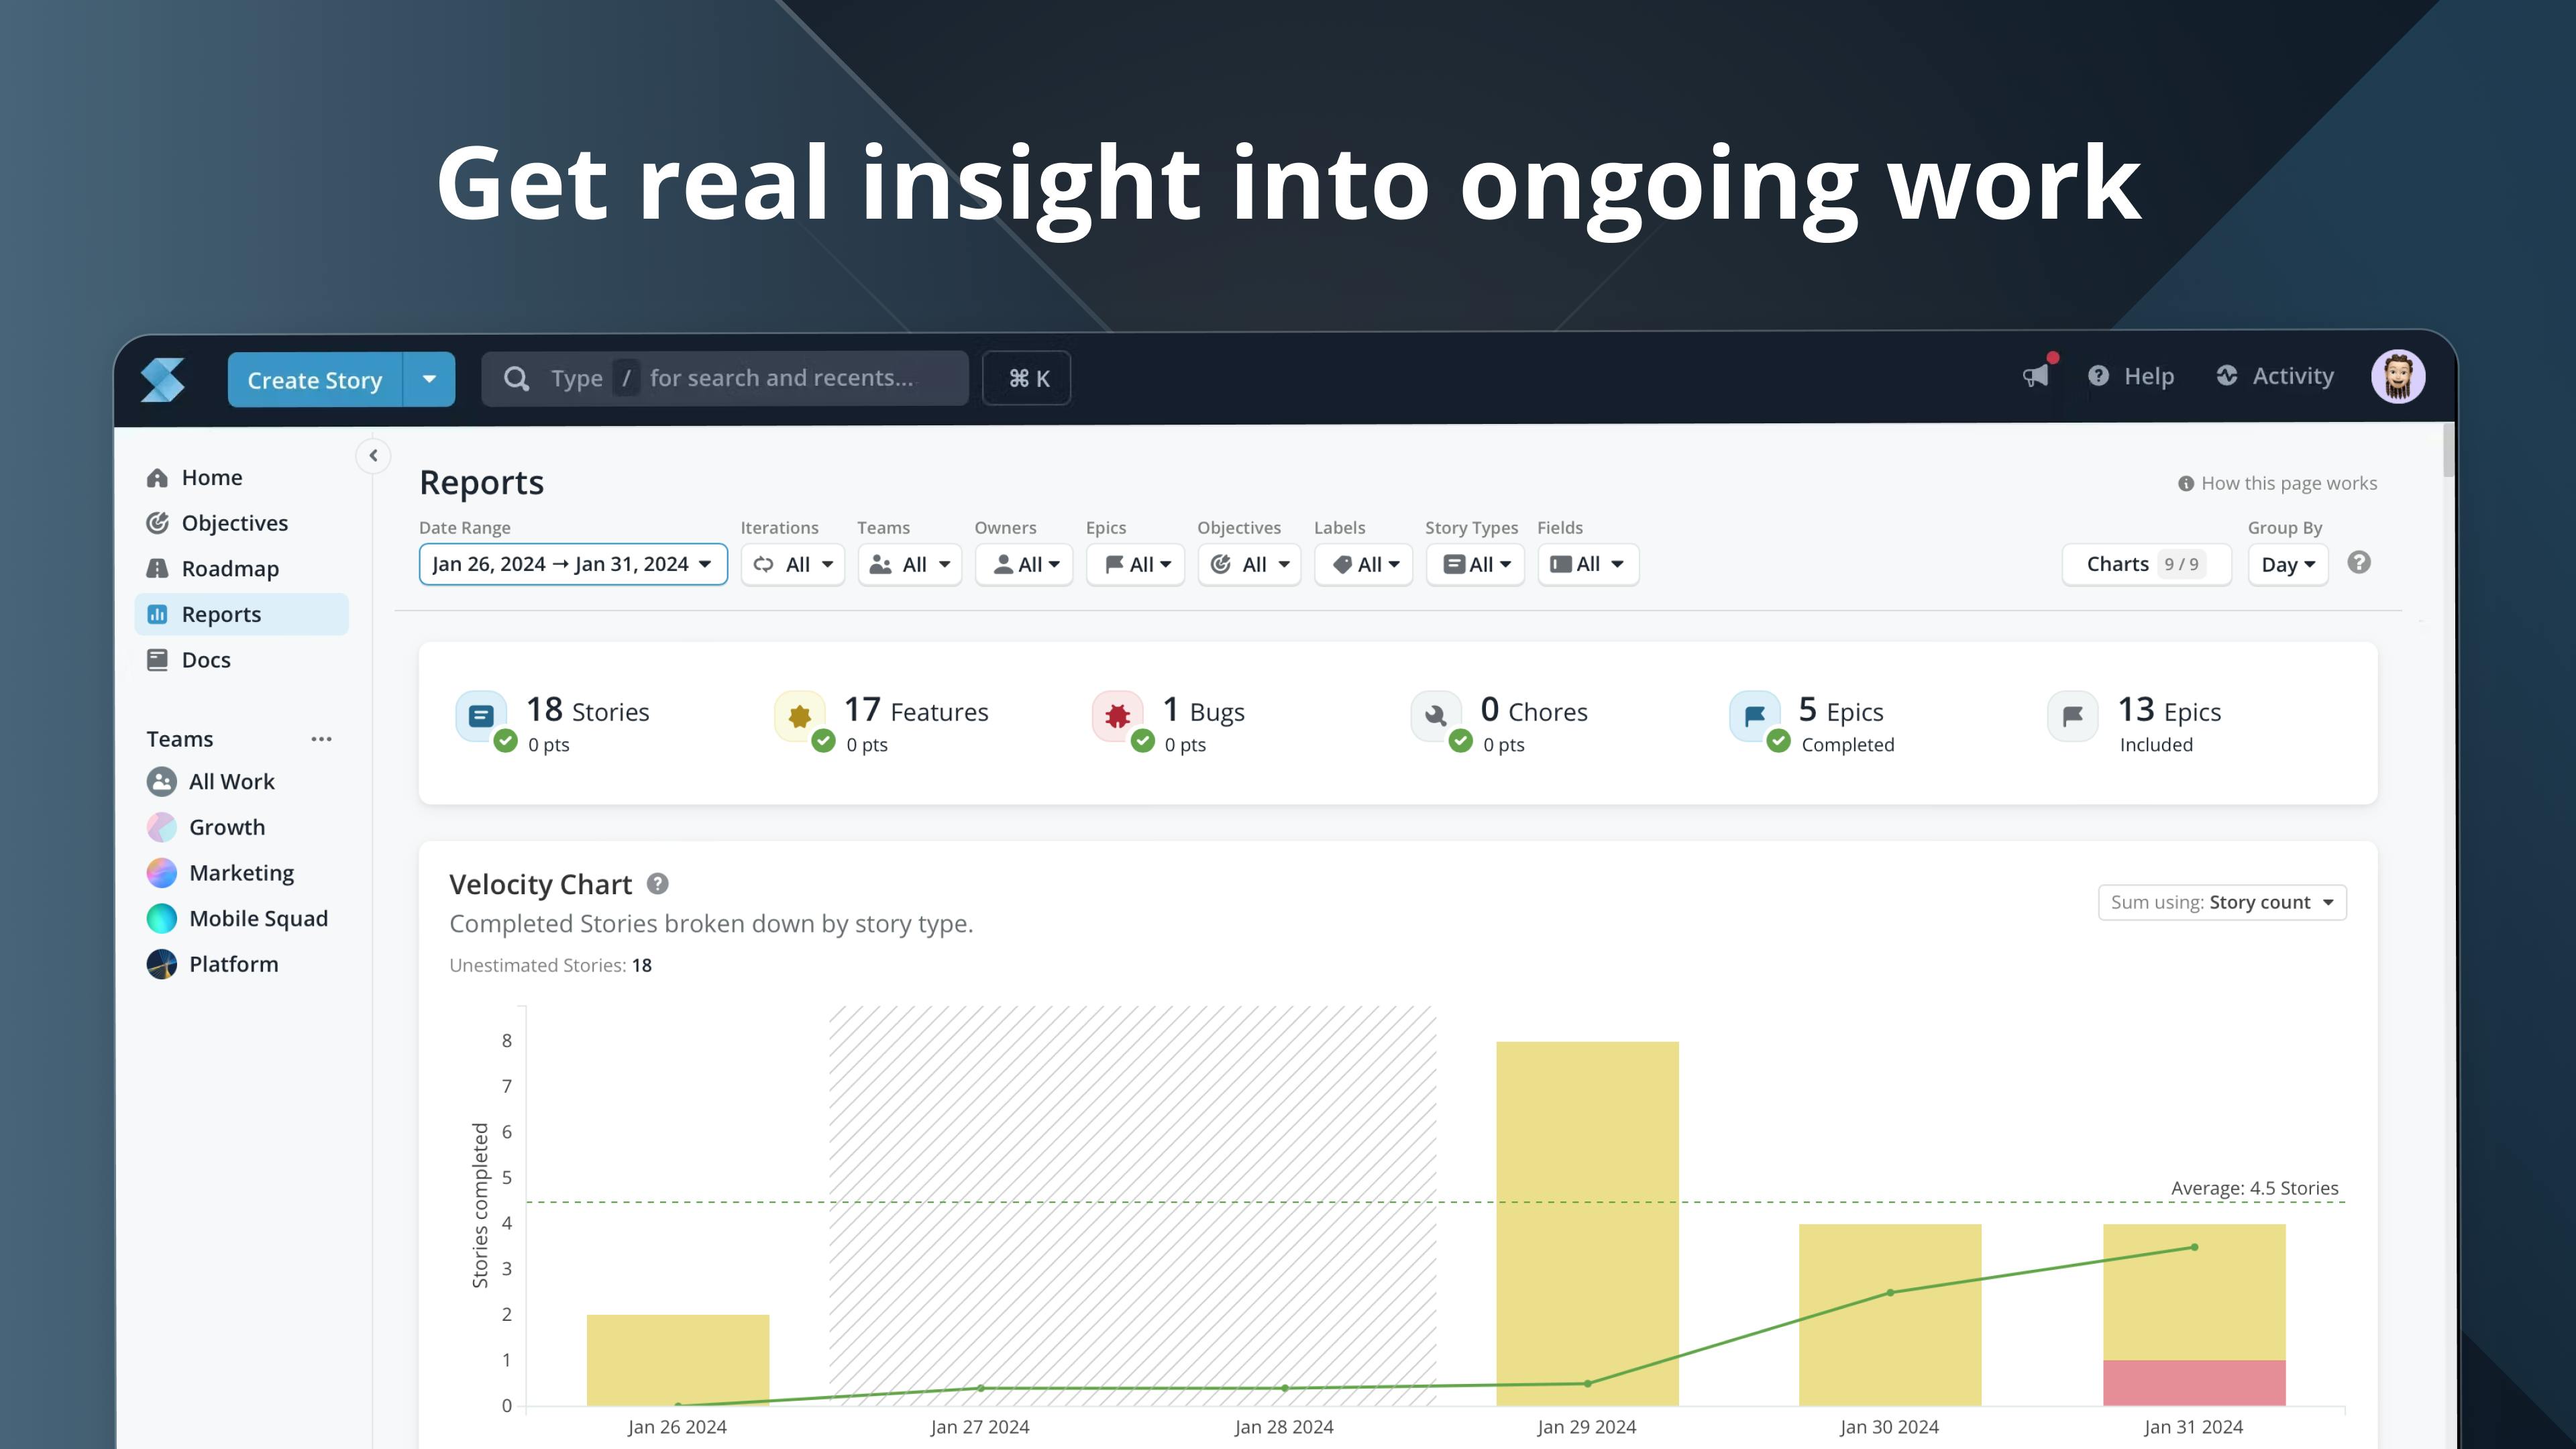Screen dimensions: 2576x1449
Task: Click the "Unestimated Stories: 18" text
Action: coord(550,965)
